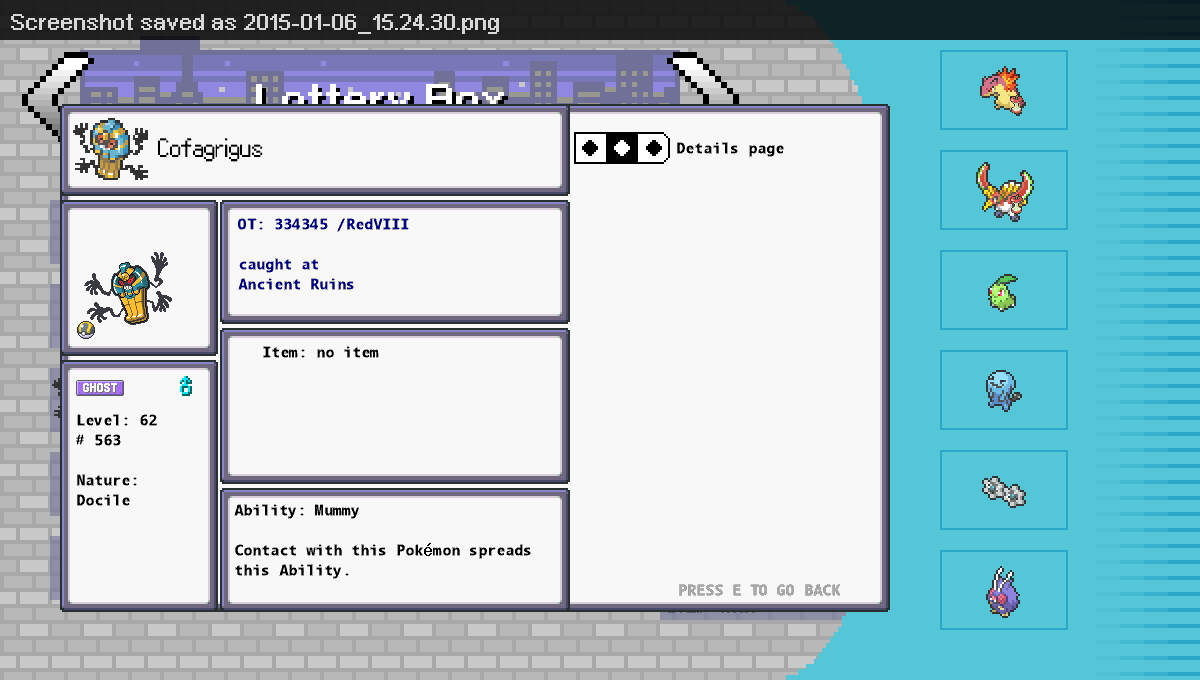
Task: Select the gray Klink party slot
Action: click(1003, 490)
